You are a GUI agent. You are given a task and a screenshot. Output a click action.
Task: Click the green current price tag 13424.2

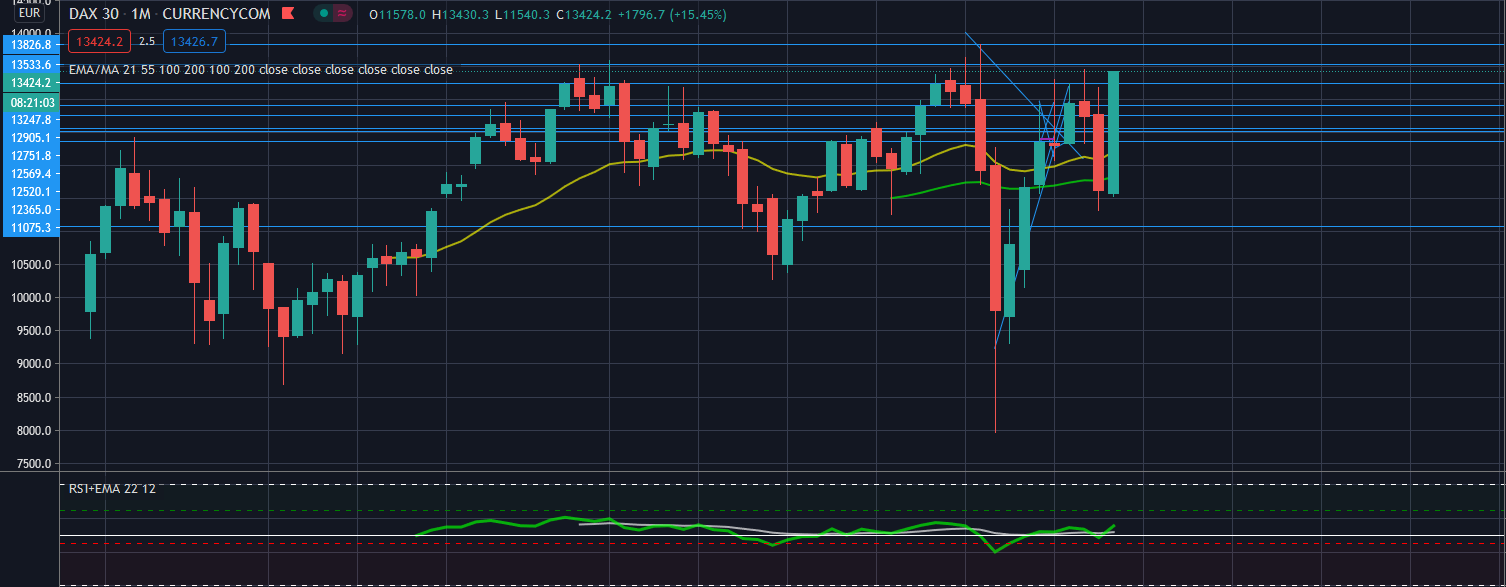click(30, 85)
